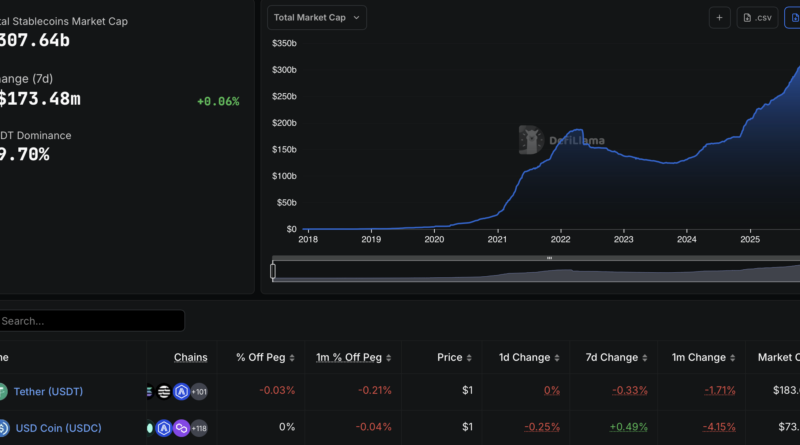The image size is (800, 445).
Task: Click the top center grip of range slider
Action: (x=549, y=259)
